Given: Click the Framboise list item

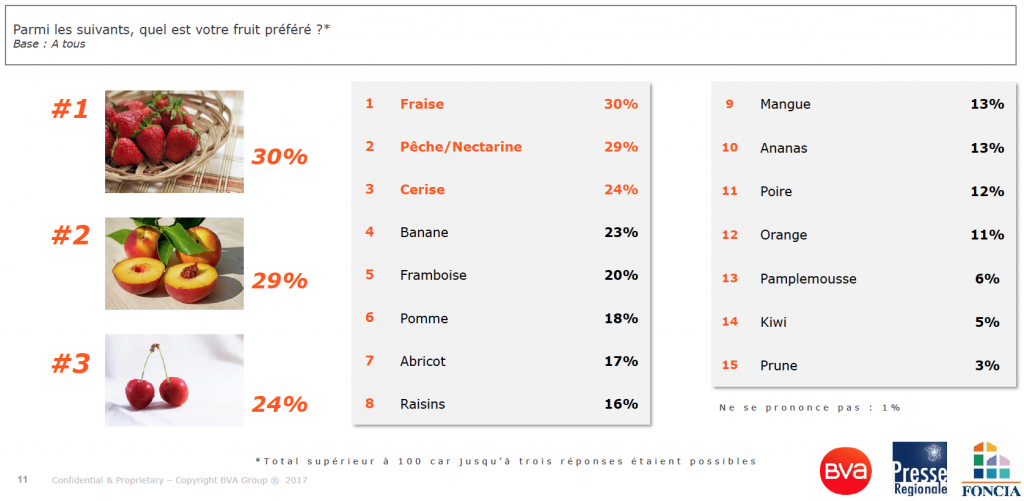Looking at the screenshot, I should coord(501,276).
